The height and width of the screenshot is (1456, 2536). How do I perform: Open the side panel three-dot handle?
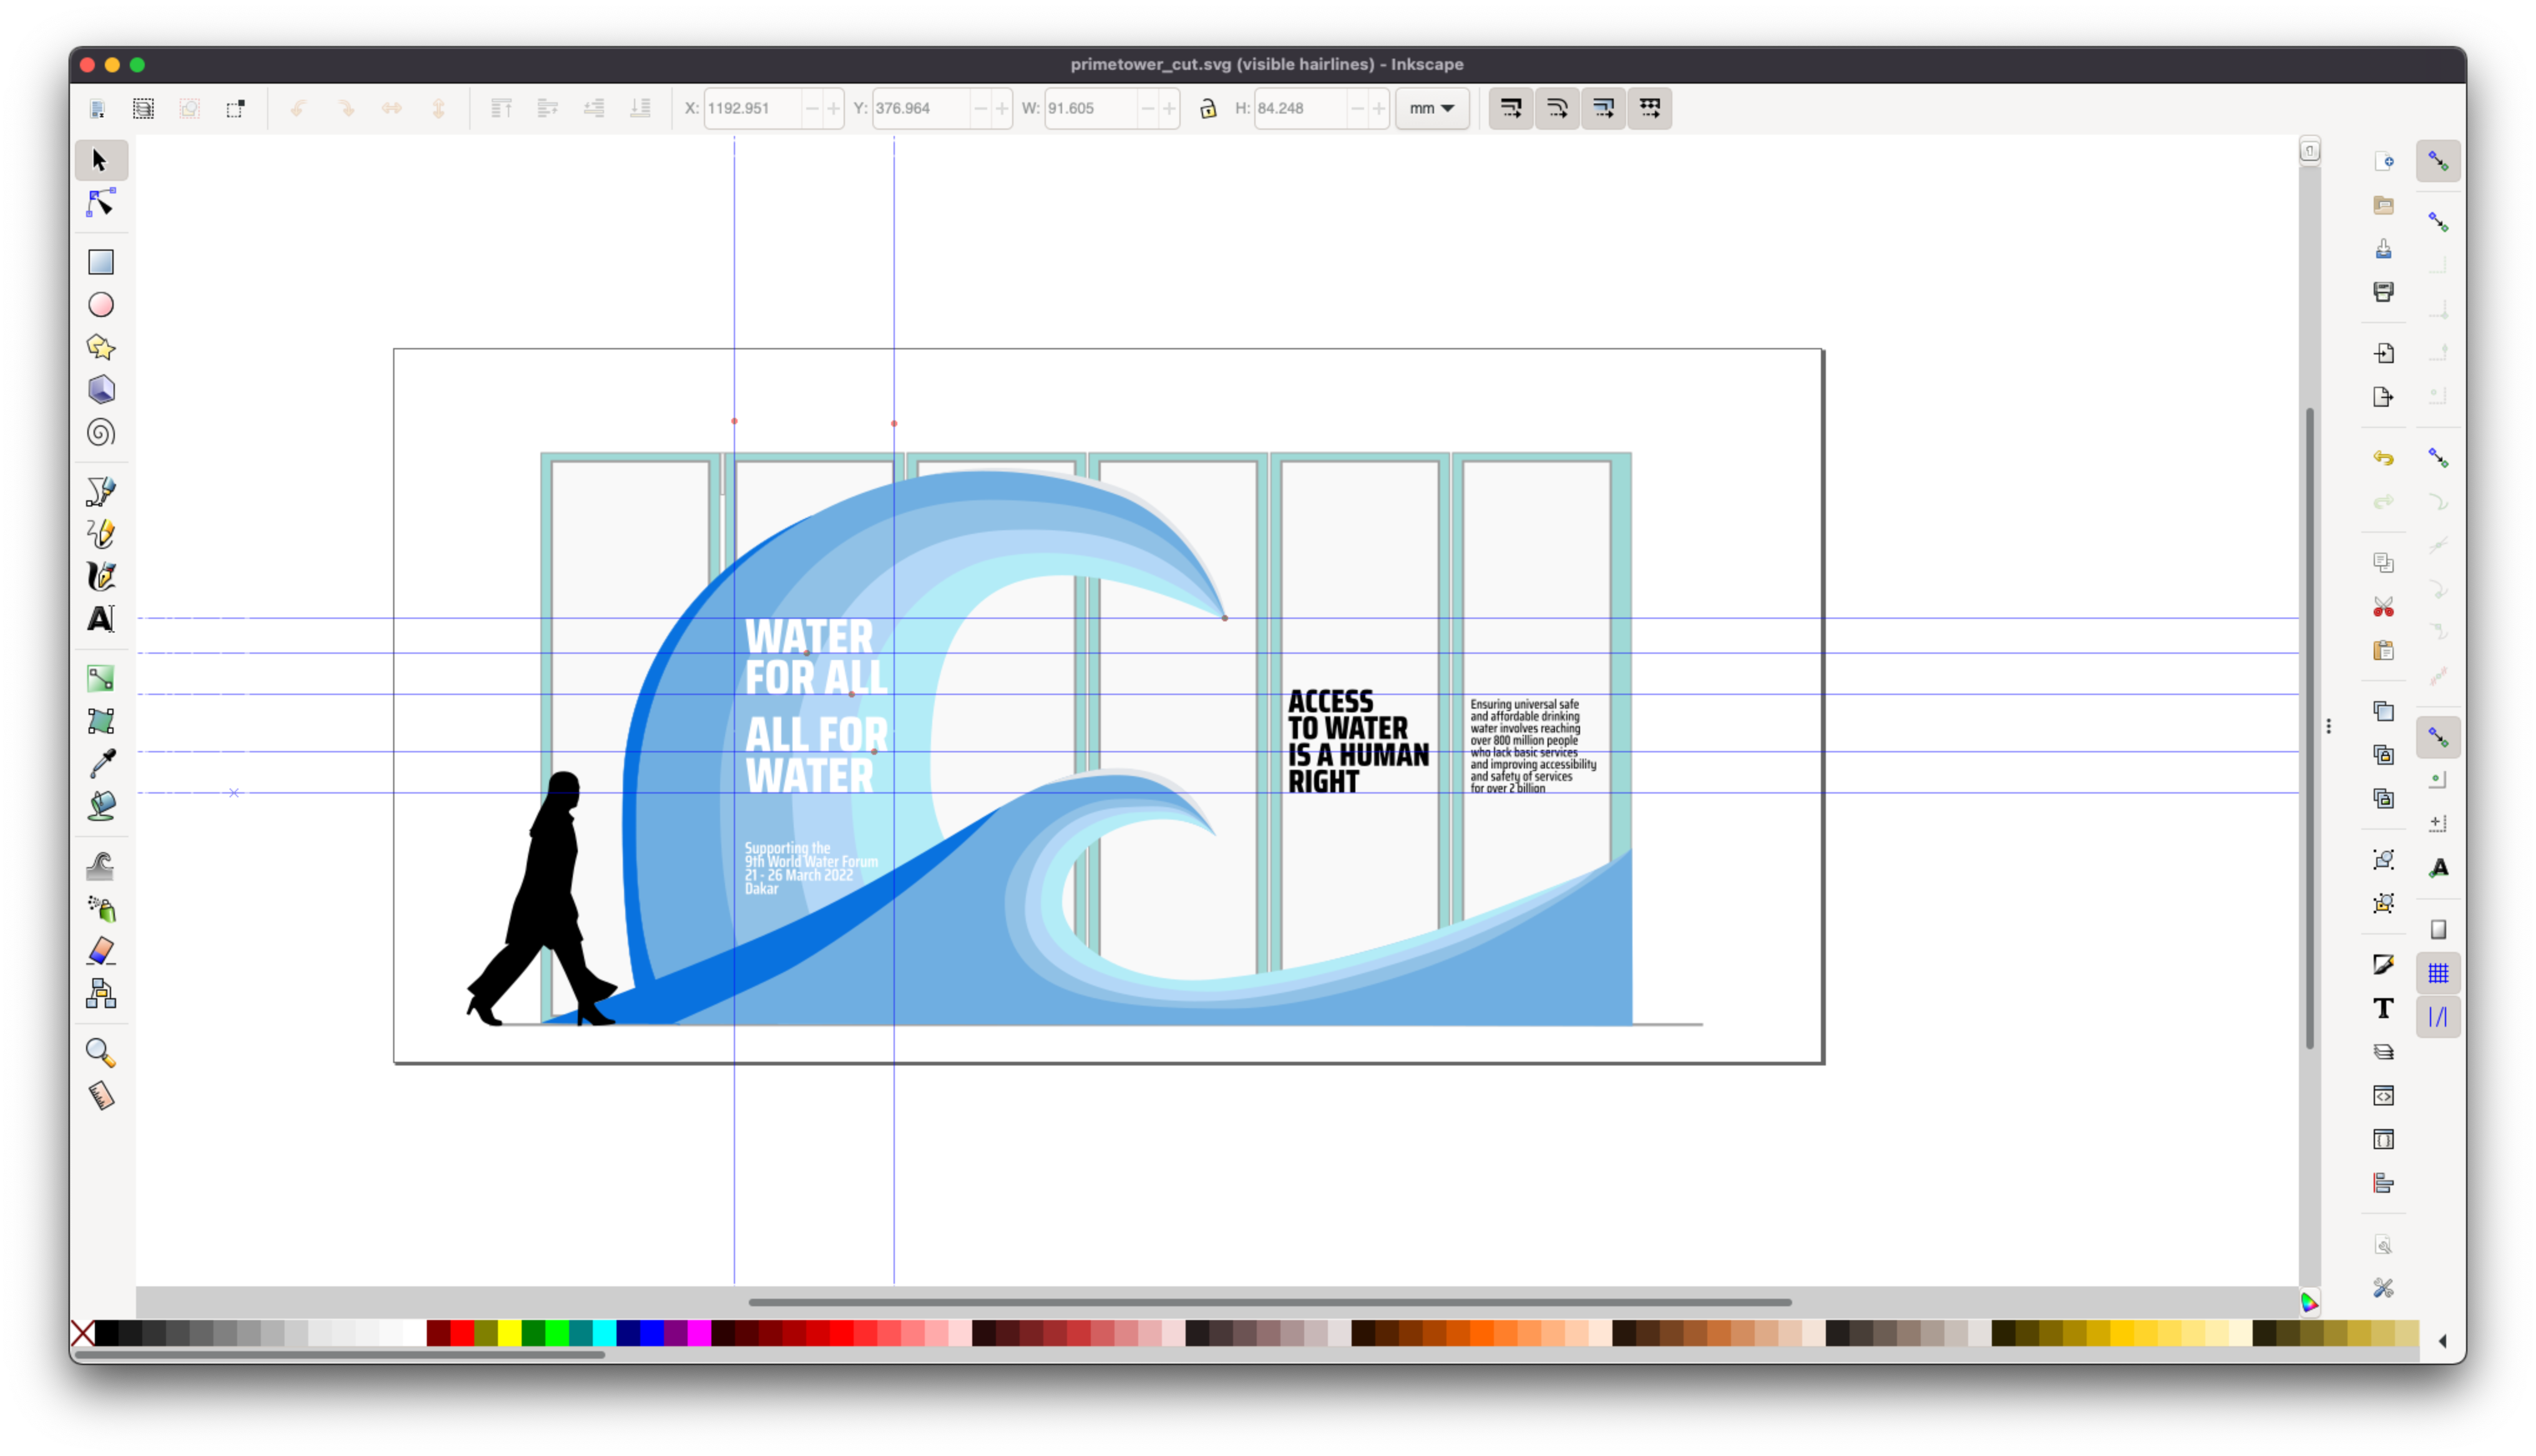[2329, 727]
